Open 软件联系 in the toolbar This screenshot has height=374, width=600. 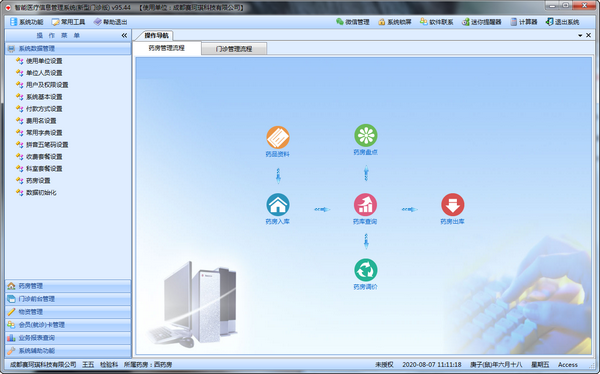437,22
